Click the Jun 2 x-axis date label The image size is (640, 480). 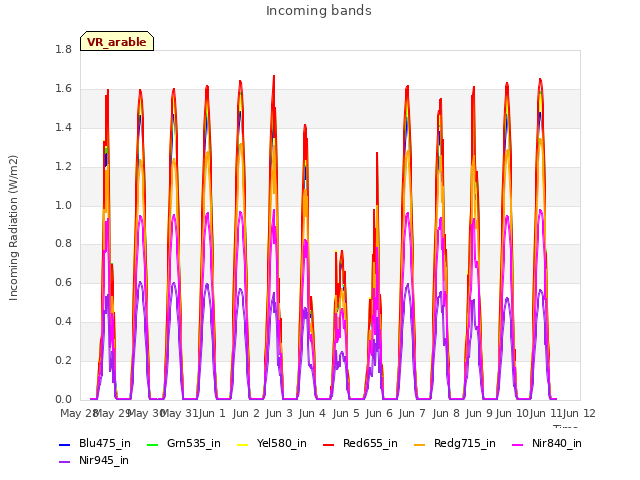coord(246,413)
